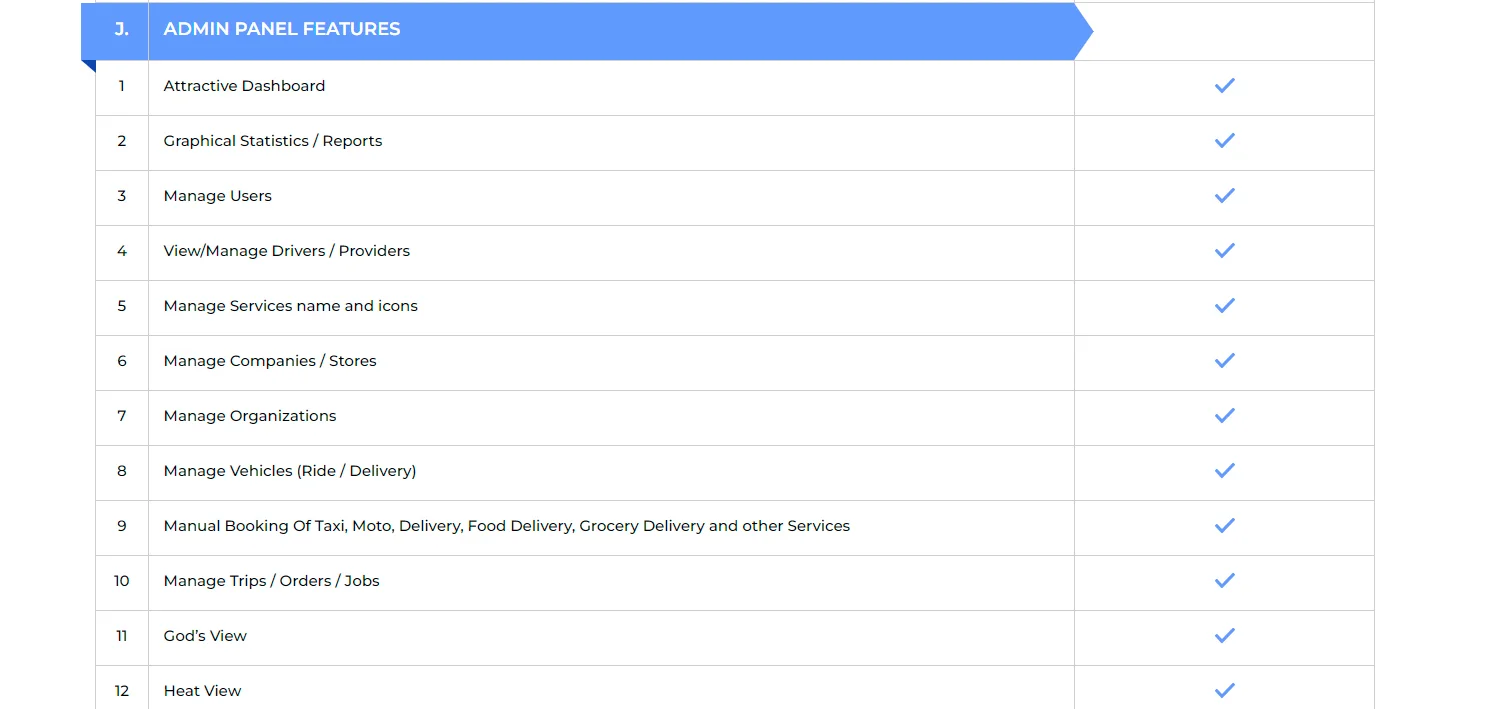Select the View/Manage Drivers / Providers checkmark
Image resolution: width=1495 pixels, height=709 pixels.
click(x=1224, y=251)
